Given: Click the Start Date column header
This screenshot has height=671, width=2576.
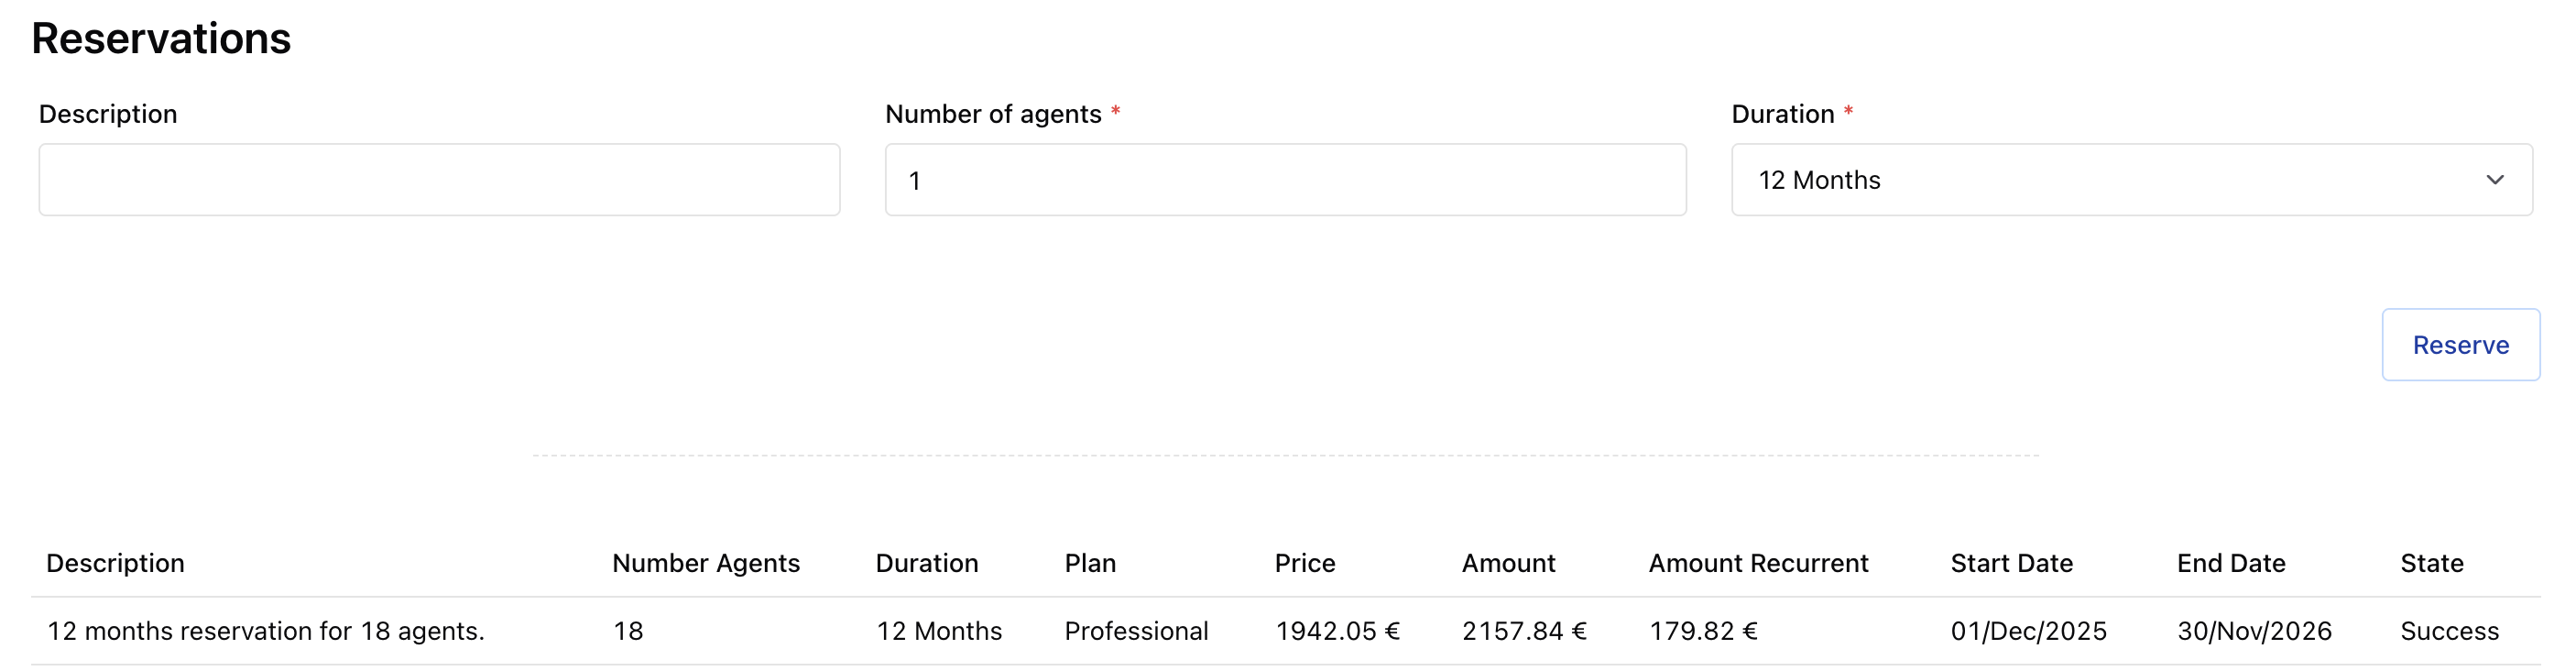Looking at the screenshot, I should tap(2011, 563).
